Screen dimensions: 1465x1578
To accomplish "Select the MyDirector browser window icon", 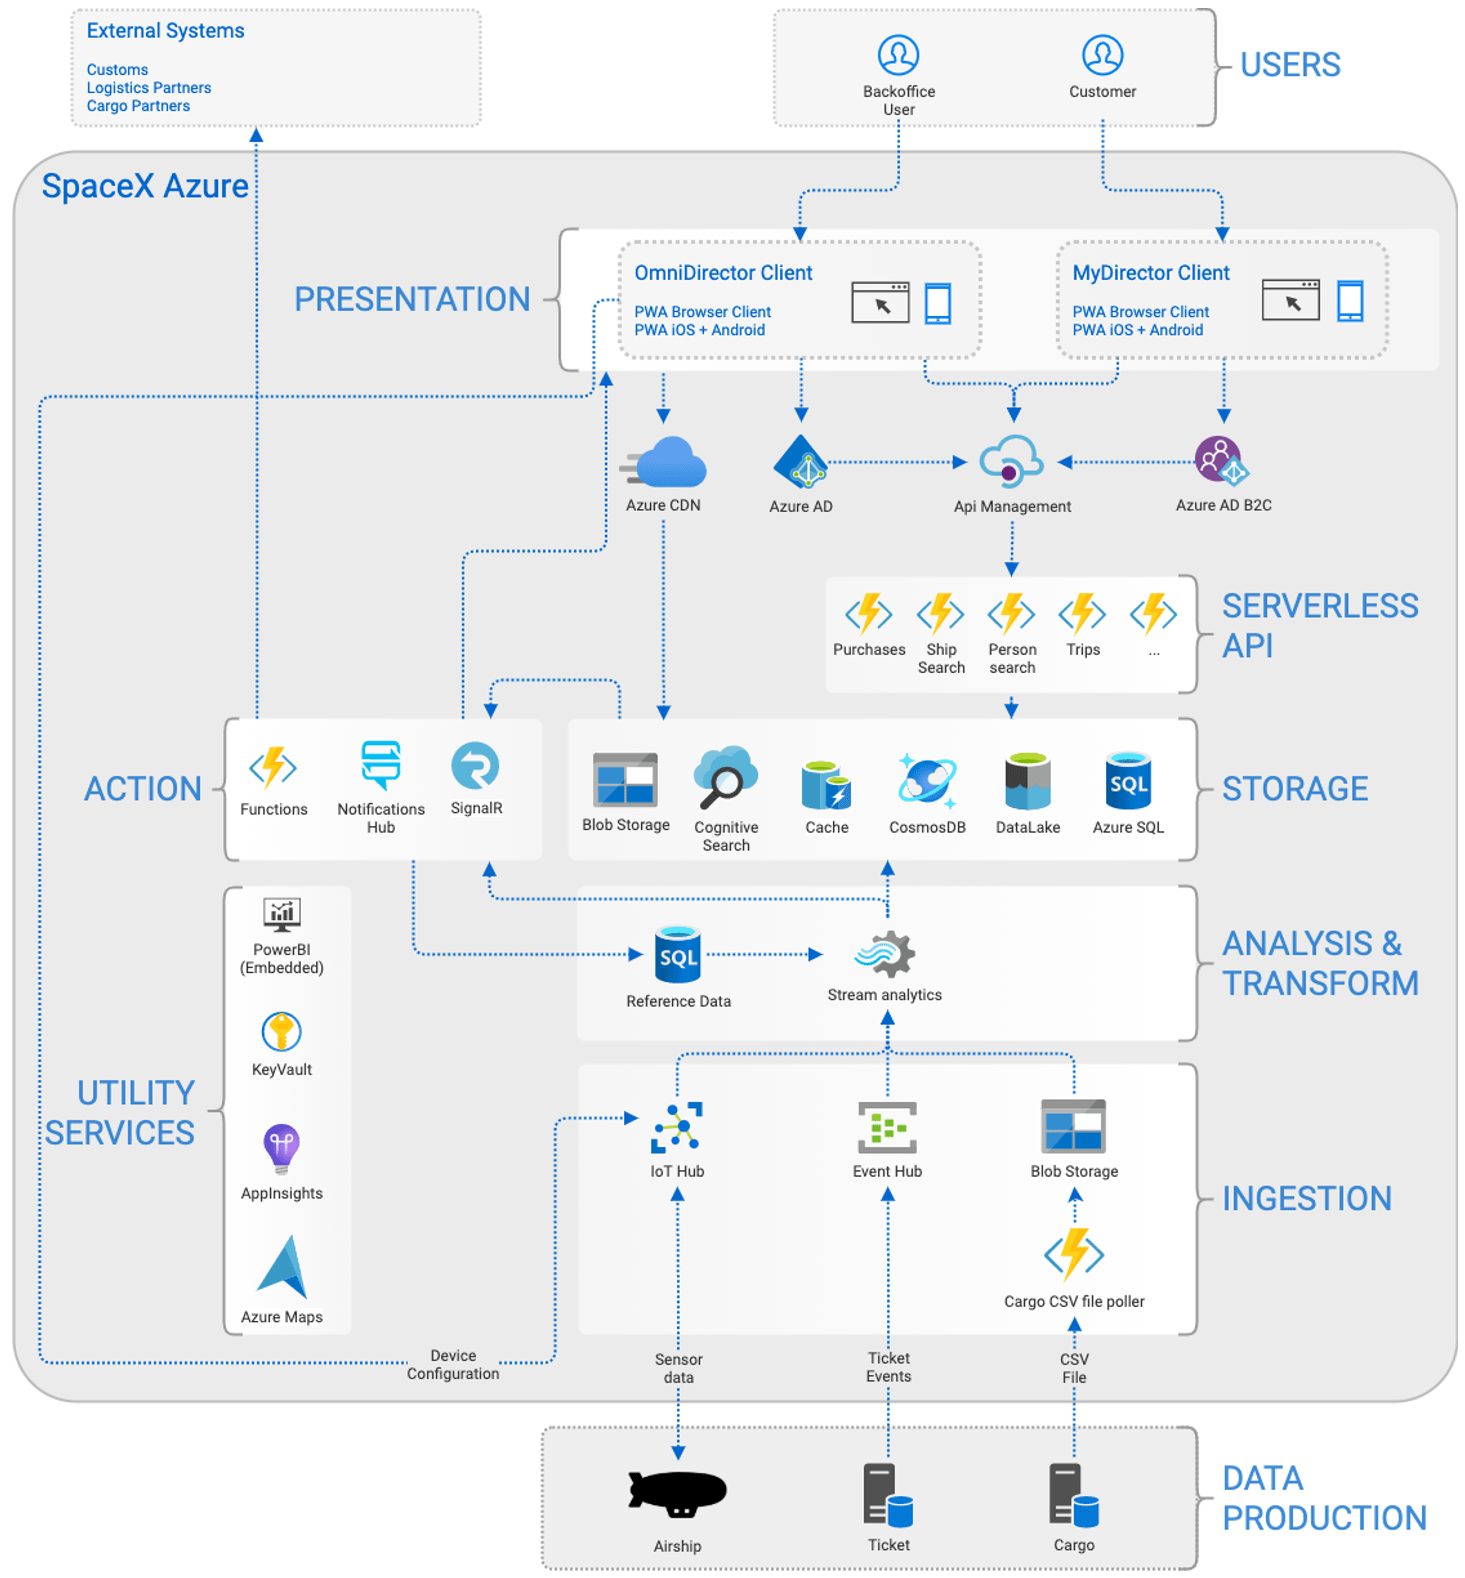I will pos(1291,299).
